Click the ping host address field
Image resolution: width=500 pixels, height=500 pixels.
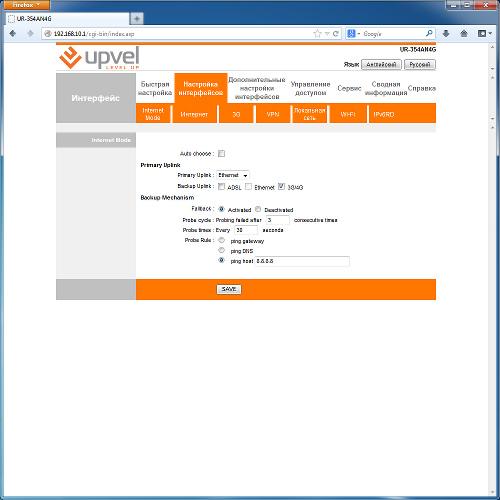(x=302, y=261)
